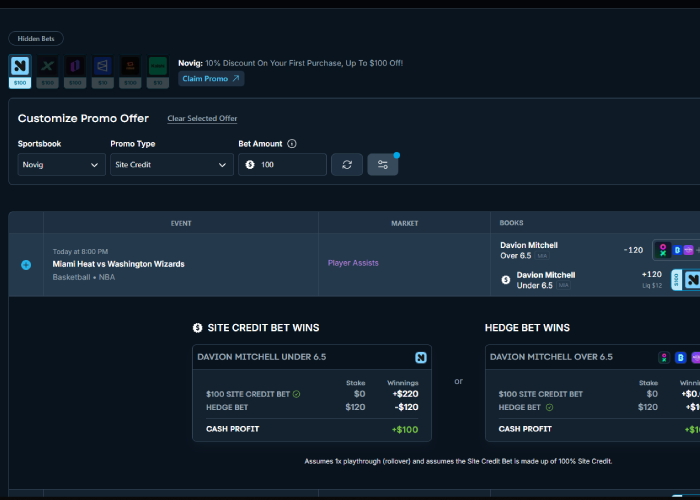Click the HEDGE BET WINS heading
The width and height of the screenshot is (700, 500).
tap(527, 328)
